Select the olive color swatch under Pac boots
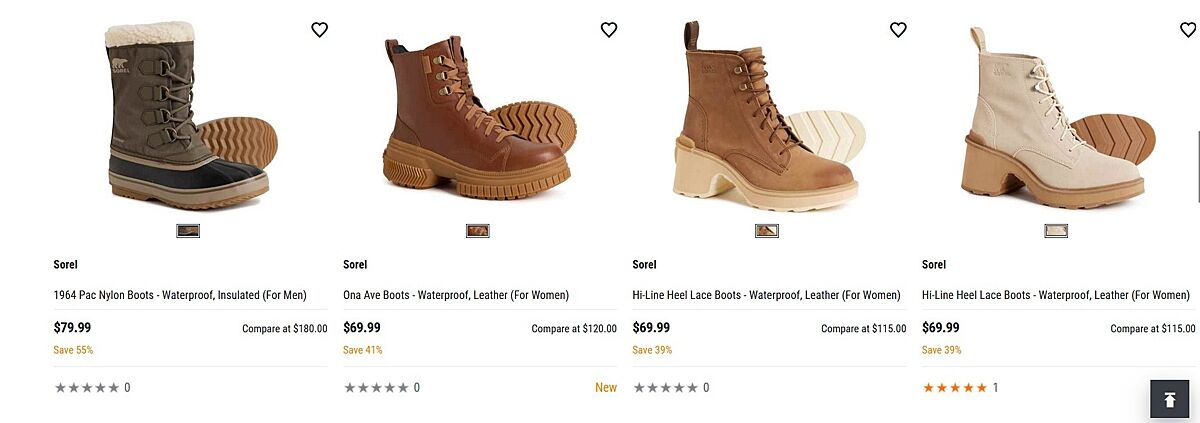 188,230
